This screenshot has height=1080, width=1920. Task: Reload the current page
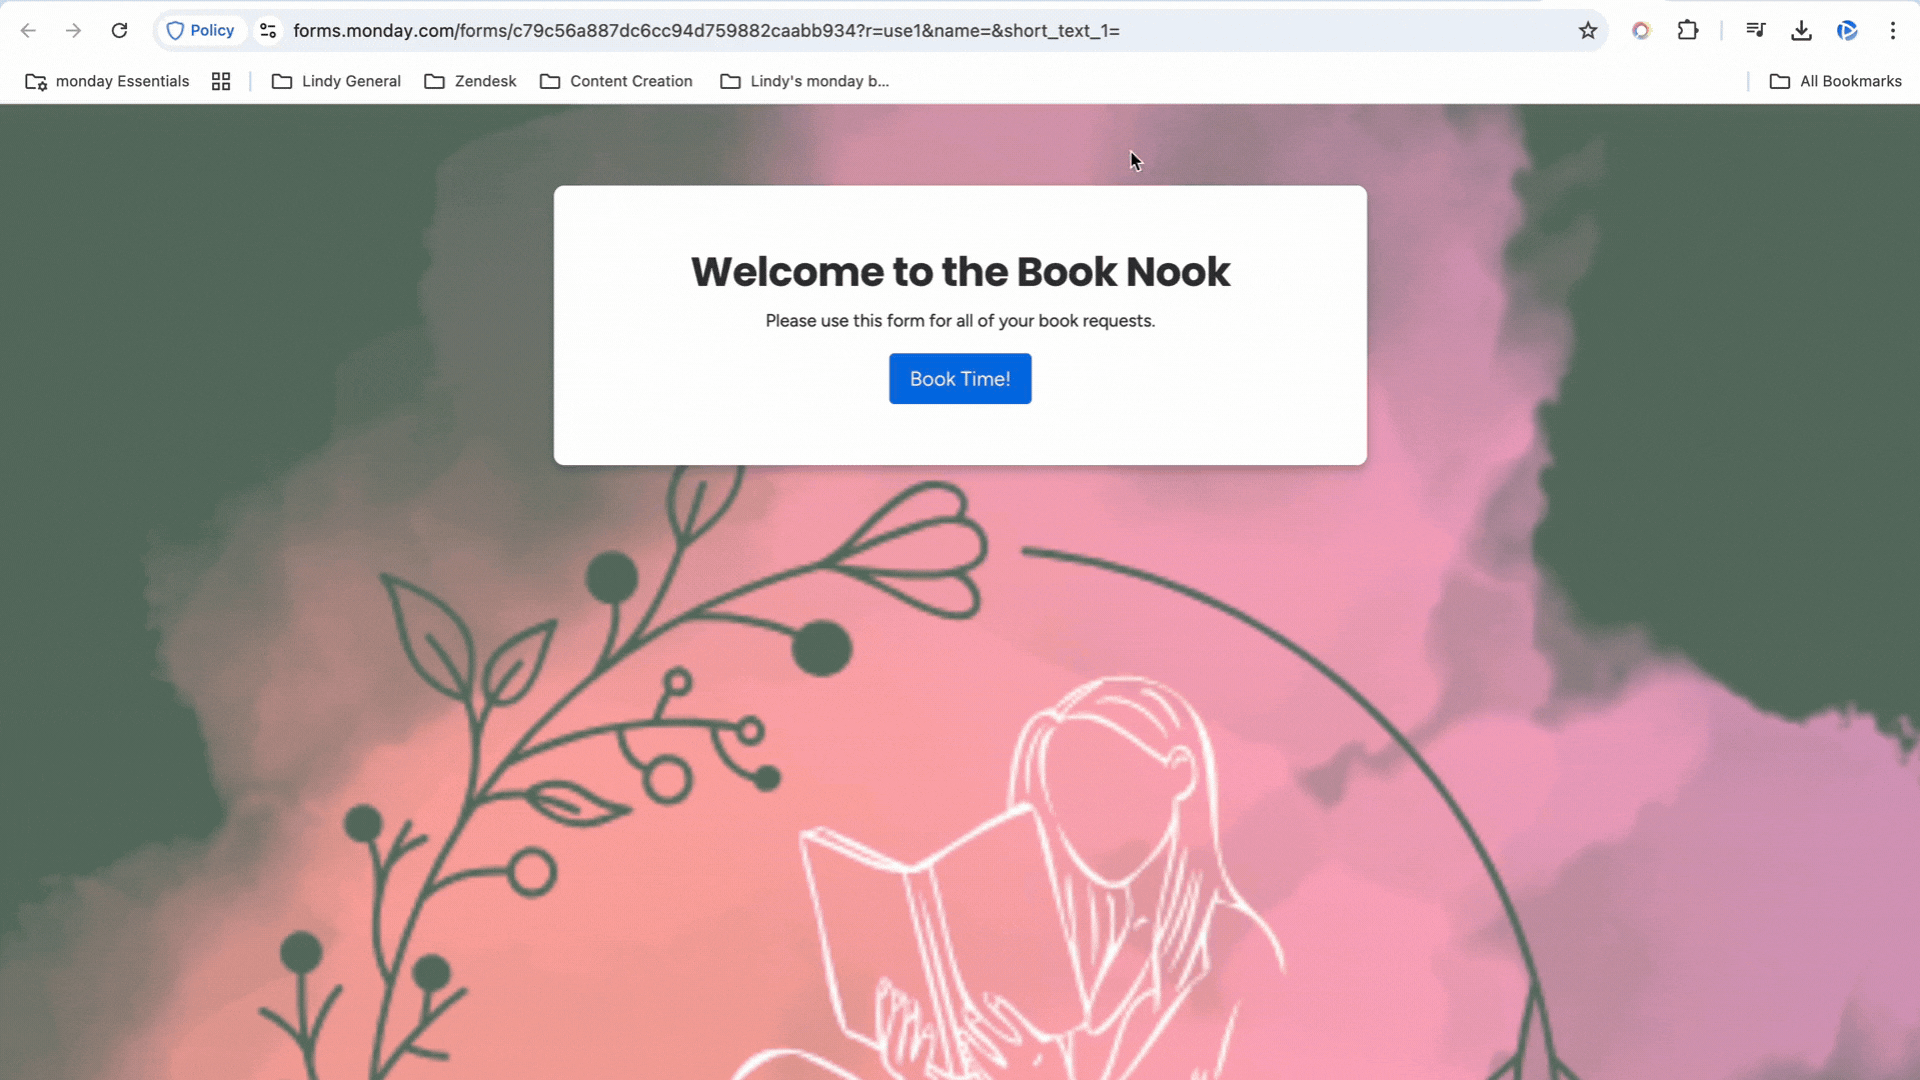(119, 31)
